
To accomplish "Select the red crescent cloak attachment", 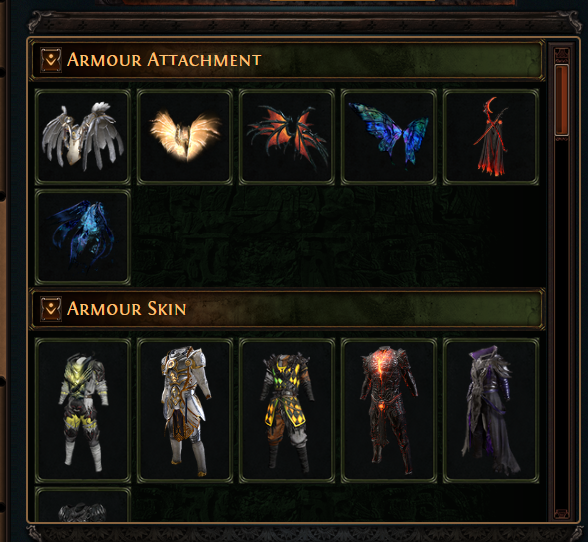I will pyautogui.click(x=490, y=137).
